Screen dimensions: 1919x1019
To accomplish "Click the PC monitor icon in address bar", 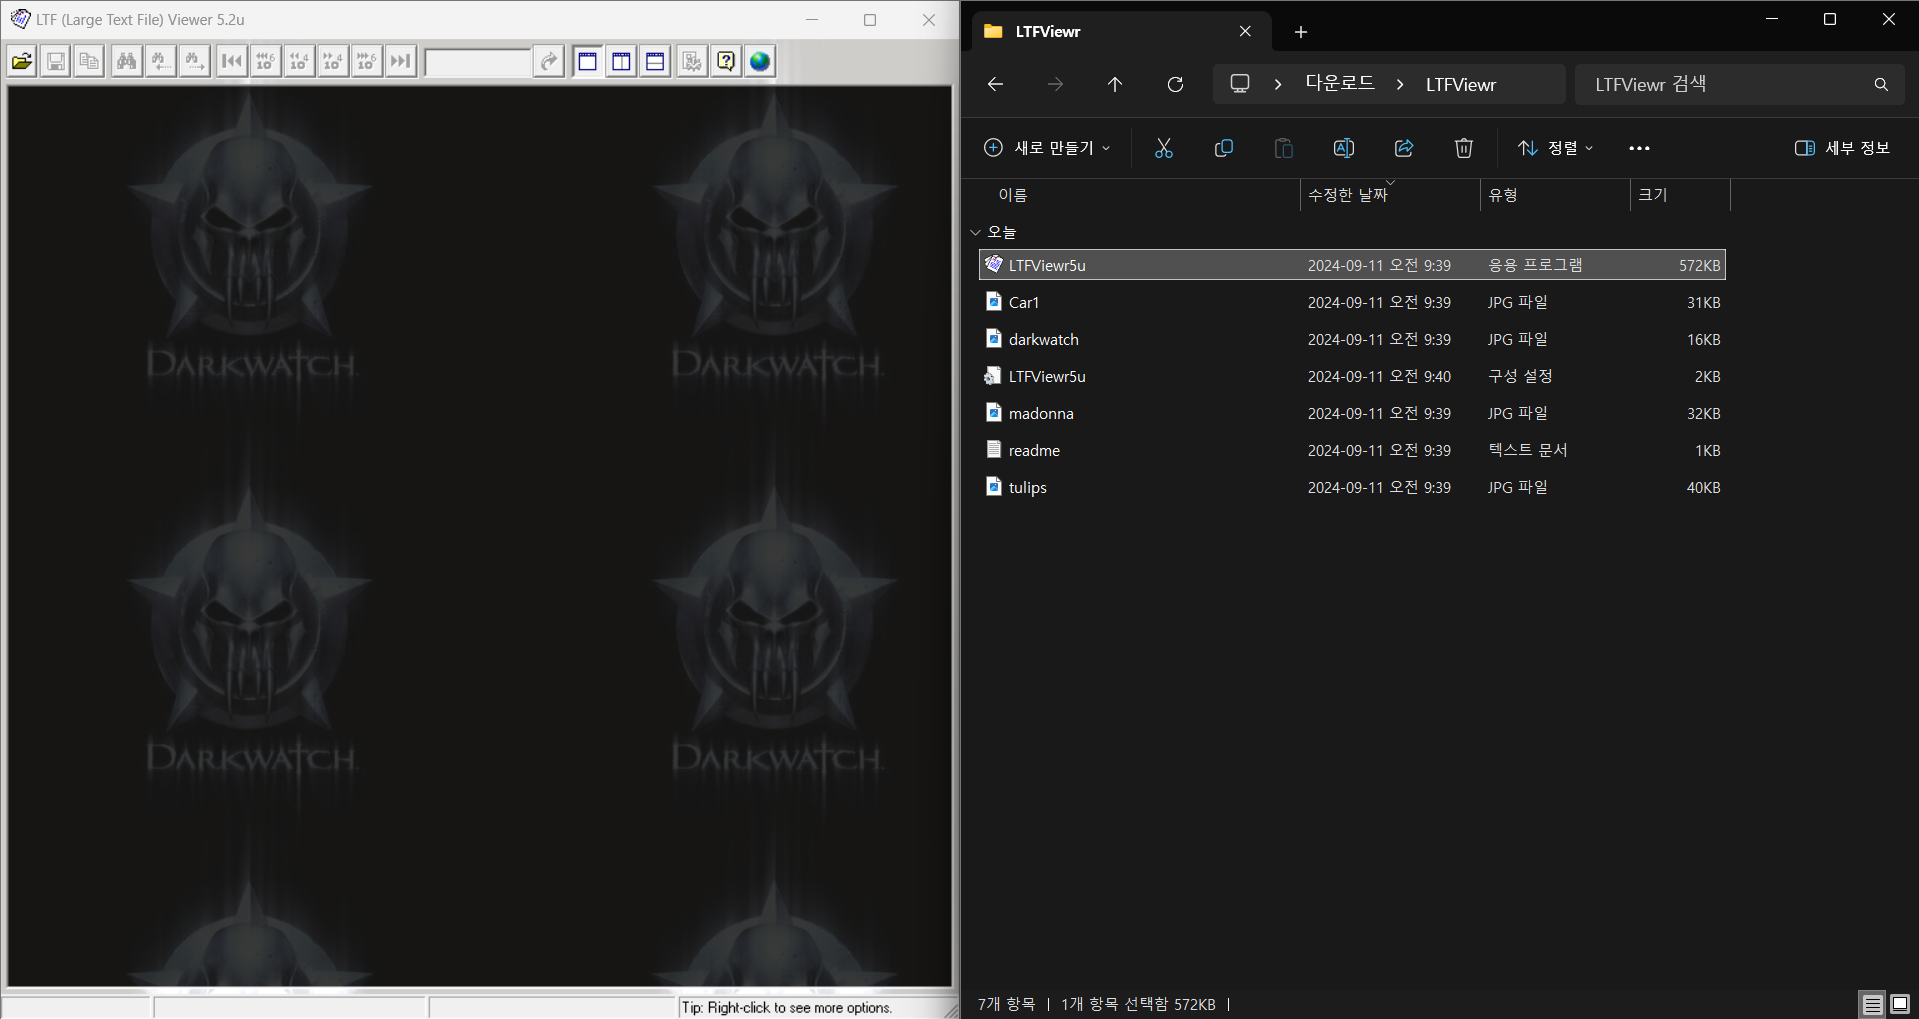I will [x=1240, y=84].
